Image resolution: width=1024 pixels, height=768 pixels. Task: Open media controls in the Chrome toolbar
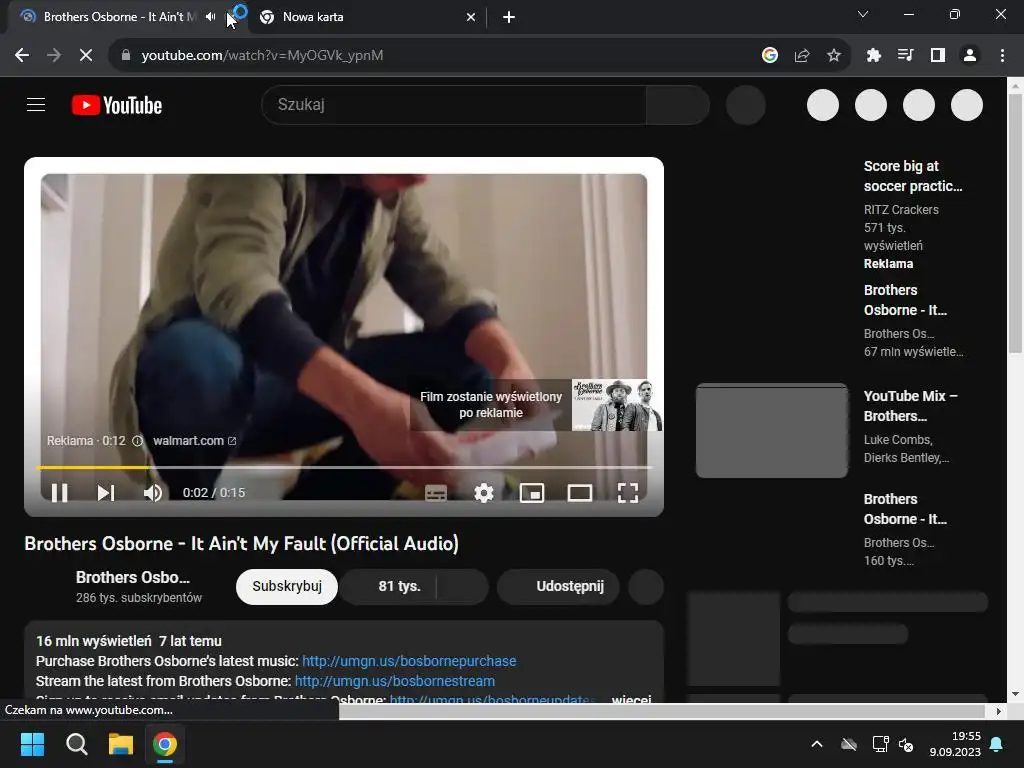[906, 56]
